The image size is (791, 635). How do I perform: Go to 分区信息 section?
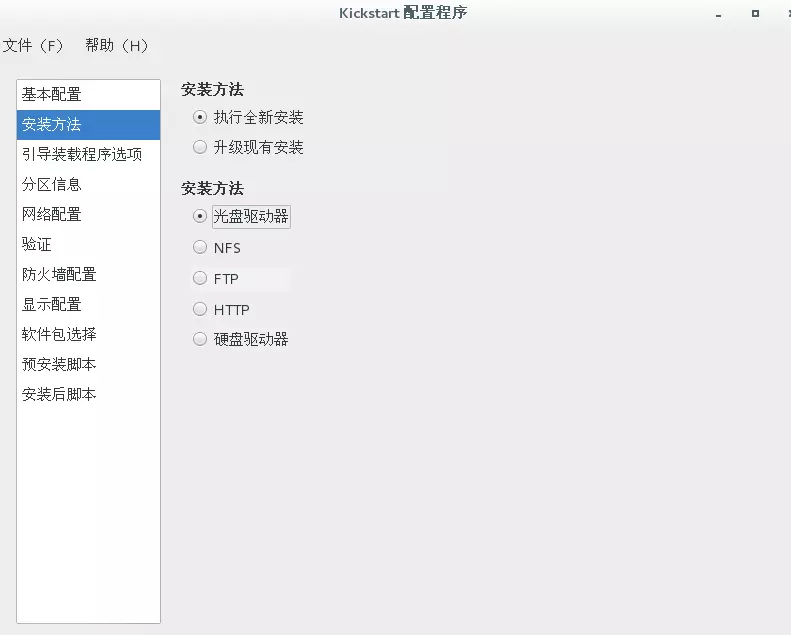tap(88, 184)
